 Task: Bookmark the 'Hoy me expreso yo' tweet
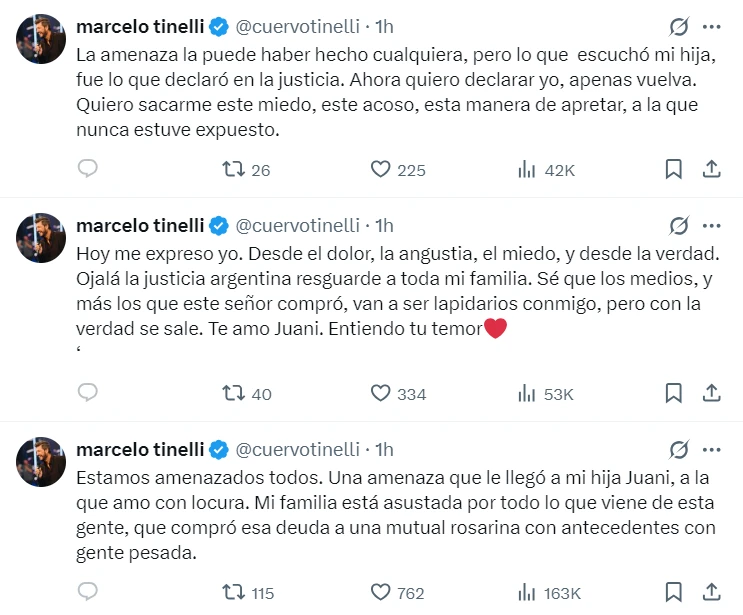[x=674, y=393]
